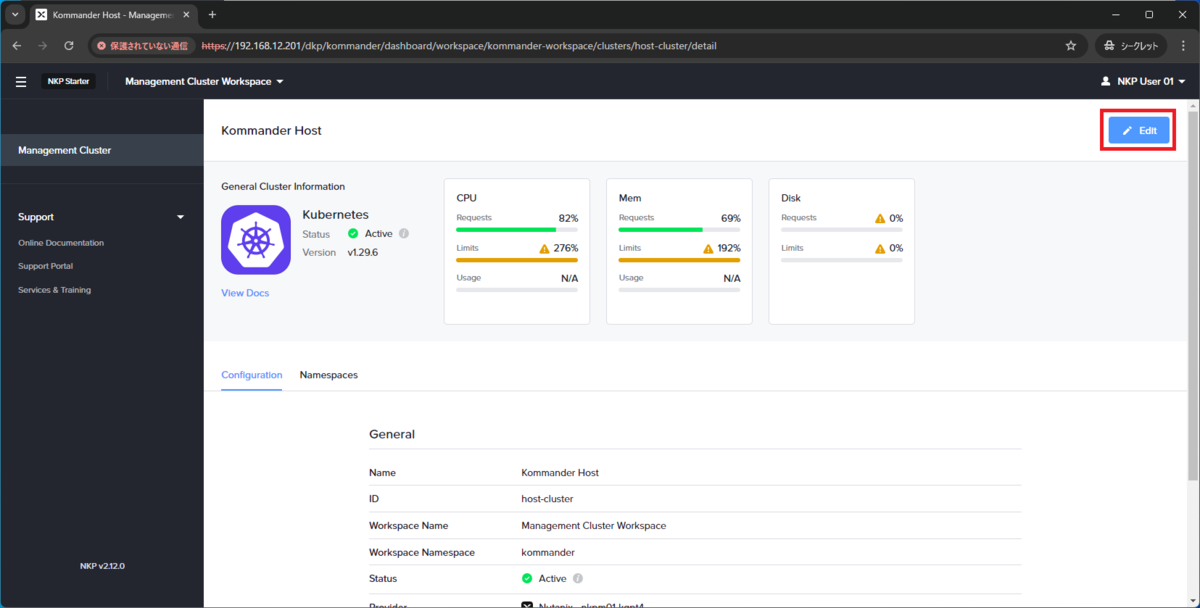The image size is (1200, 608).
Task: Click the View Docs link
Action: pos(245,293)
